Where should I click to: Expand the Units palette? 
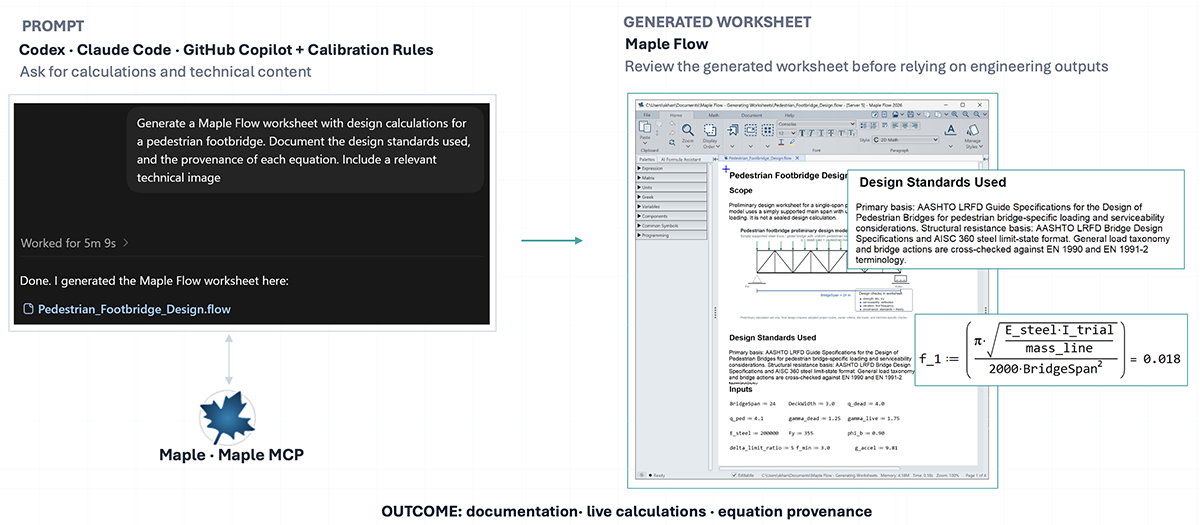coord(671,187)
